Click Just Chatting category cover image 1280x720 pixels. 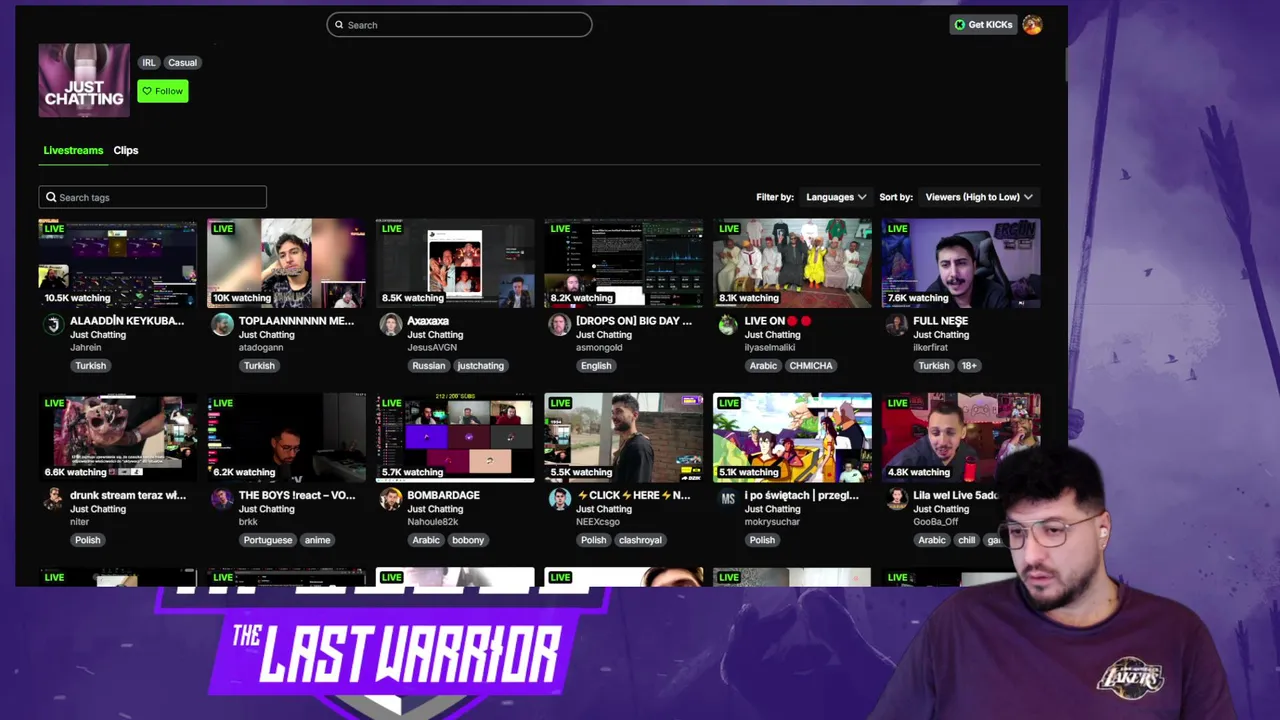coord(84,80)
